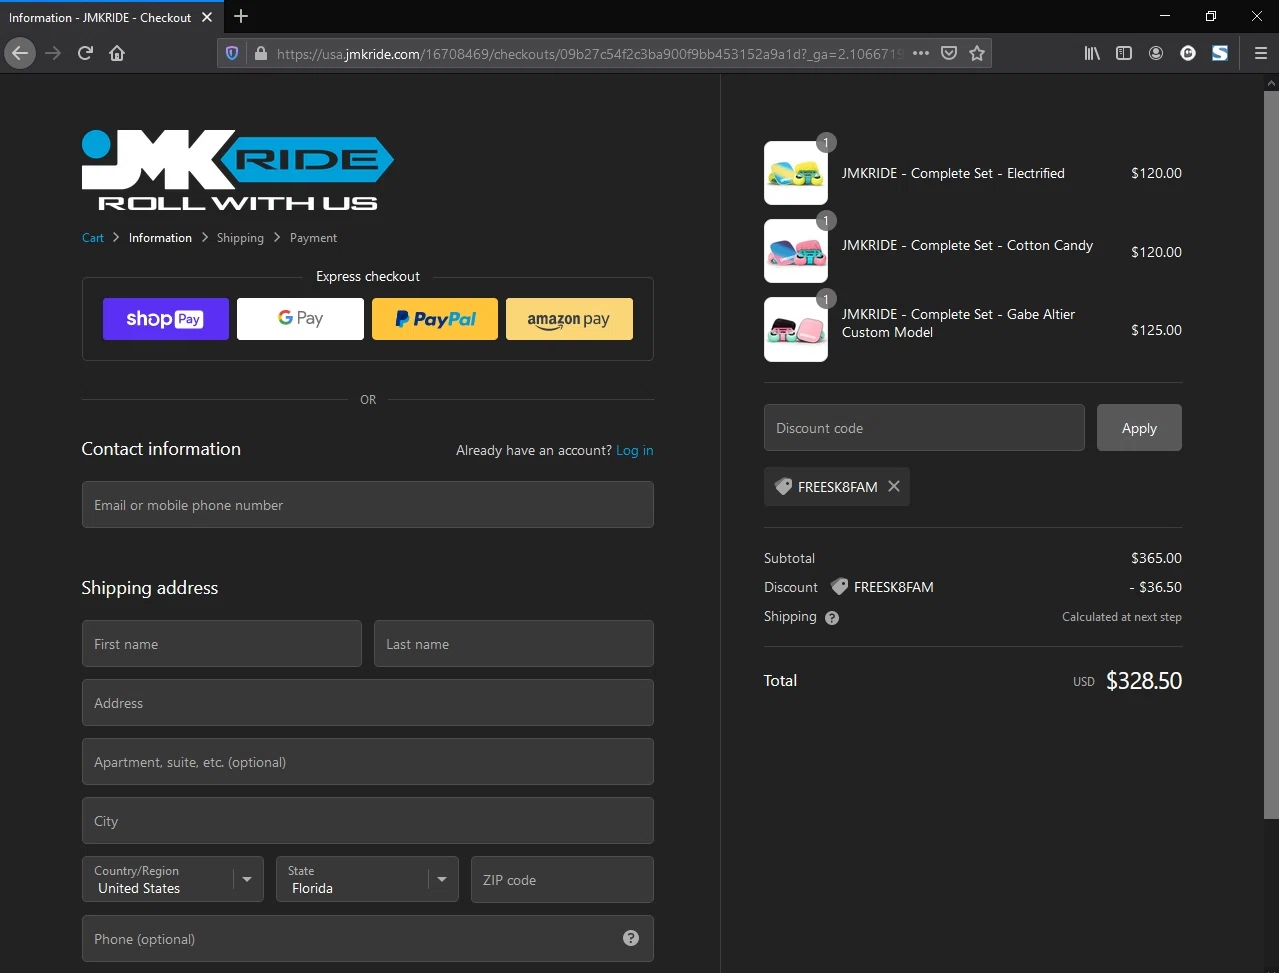Click the Apartment, suite field
The image size is (1279, 973).
(368, 761)
